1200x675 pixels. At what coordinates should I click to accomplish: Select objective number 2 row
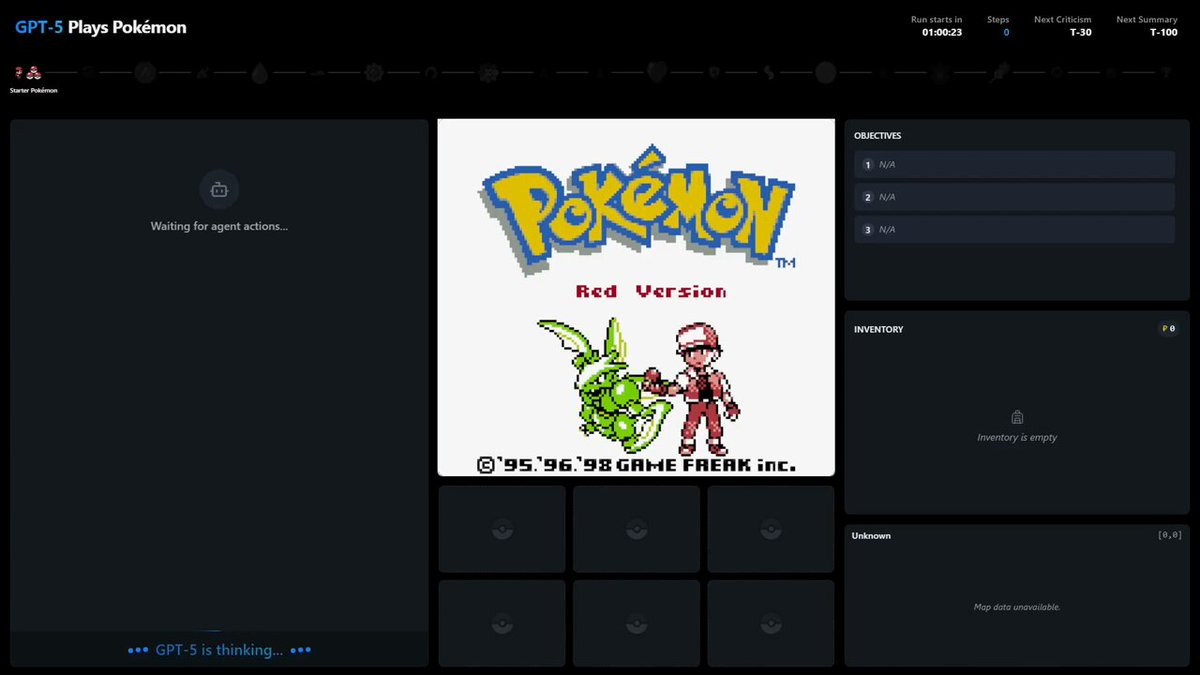tap(1014, 197)
